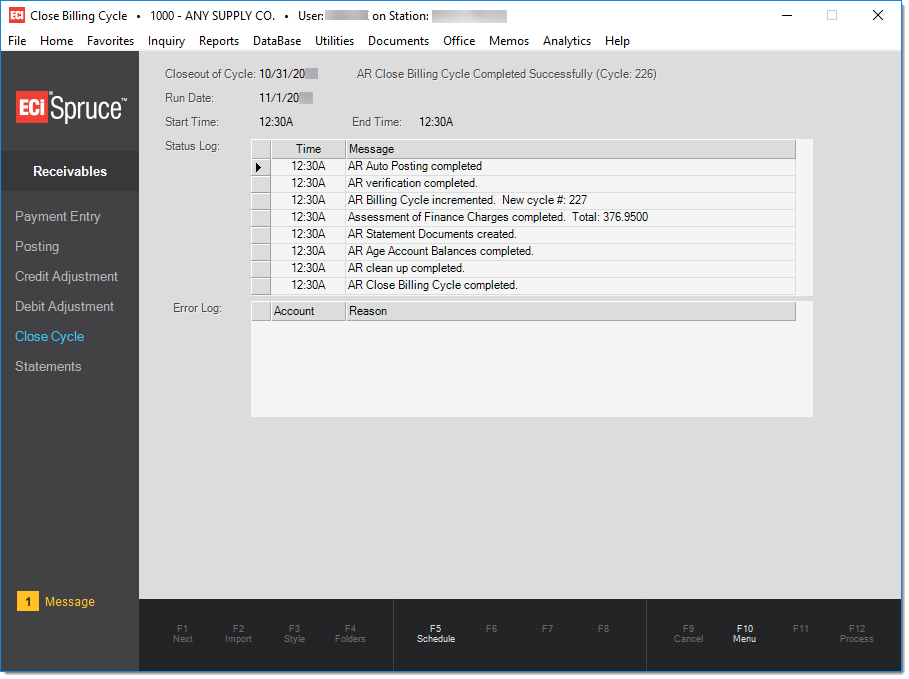The width and height of the screenshot is (909, 679).
Task: Open the Analytics menu
Action: [566, 41]
